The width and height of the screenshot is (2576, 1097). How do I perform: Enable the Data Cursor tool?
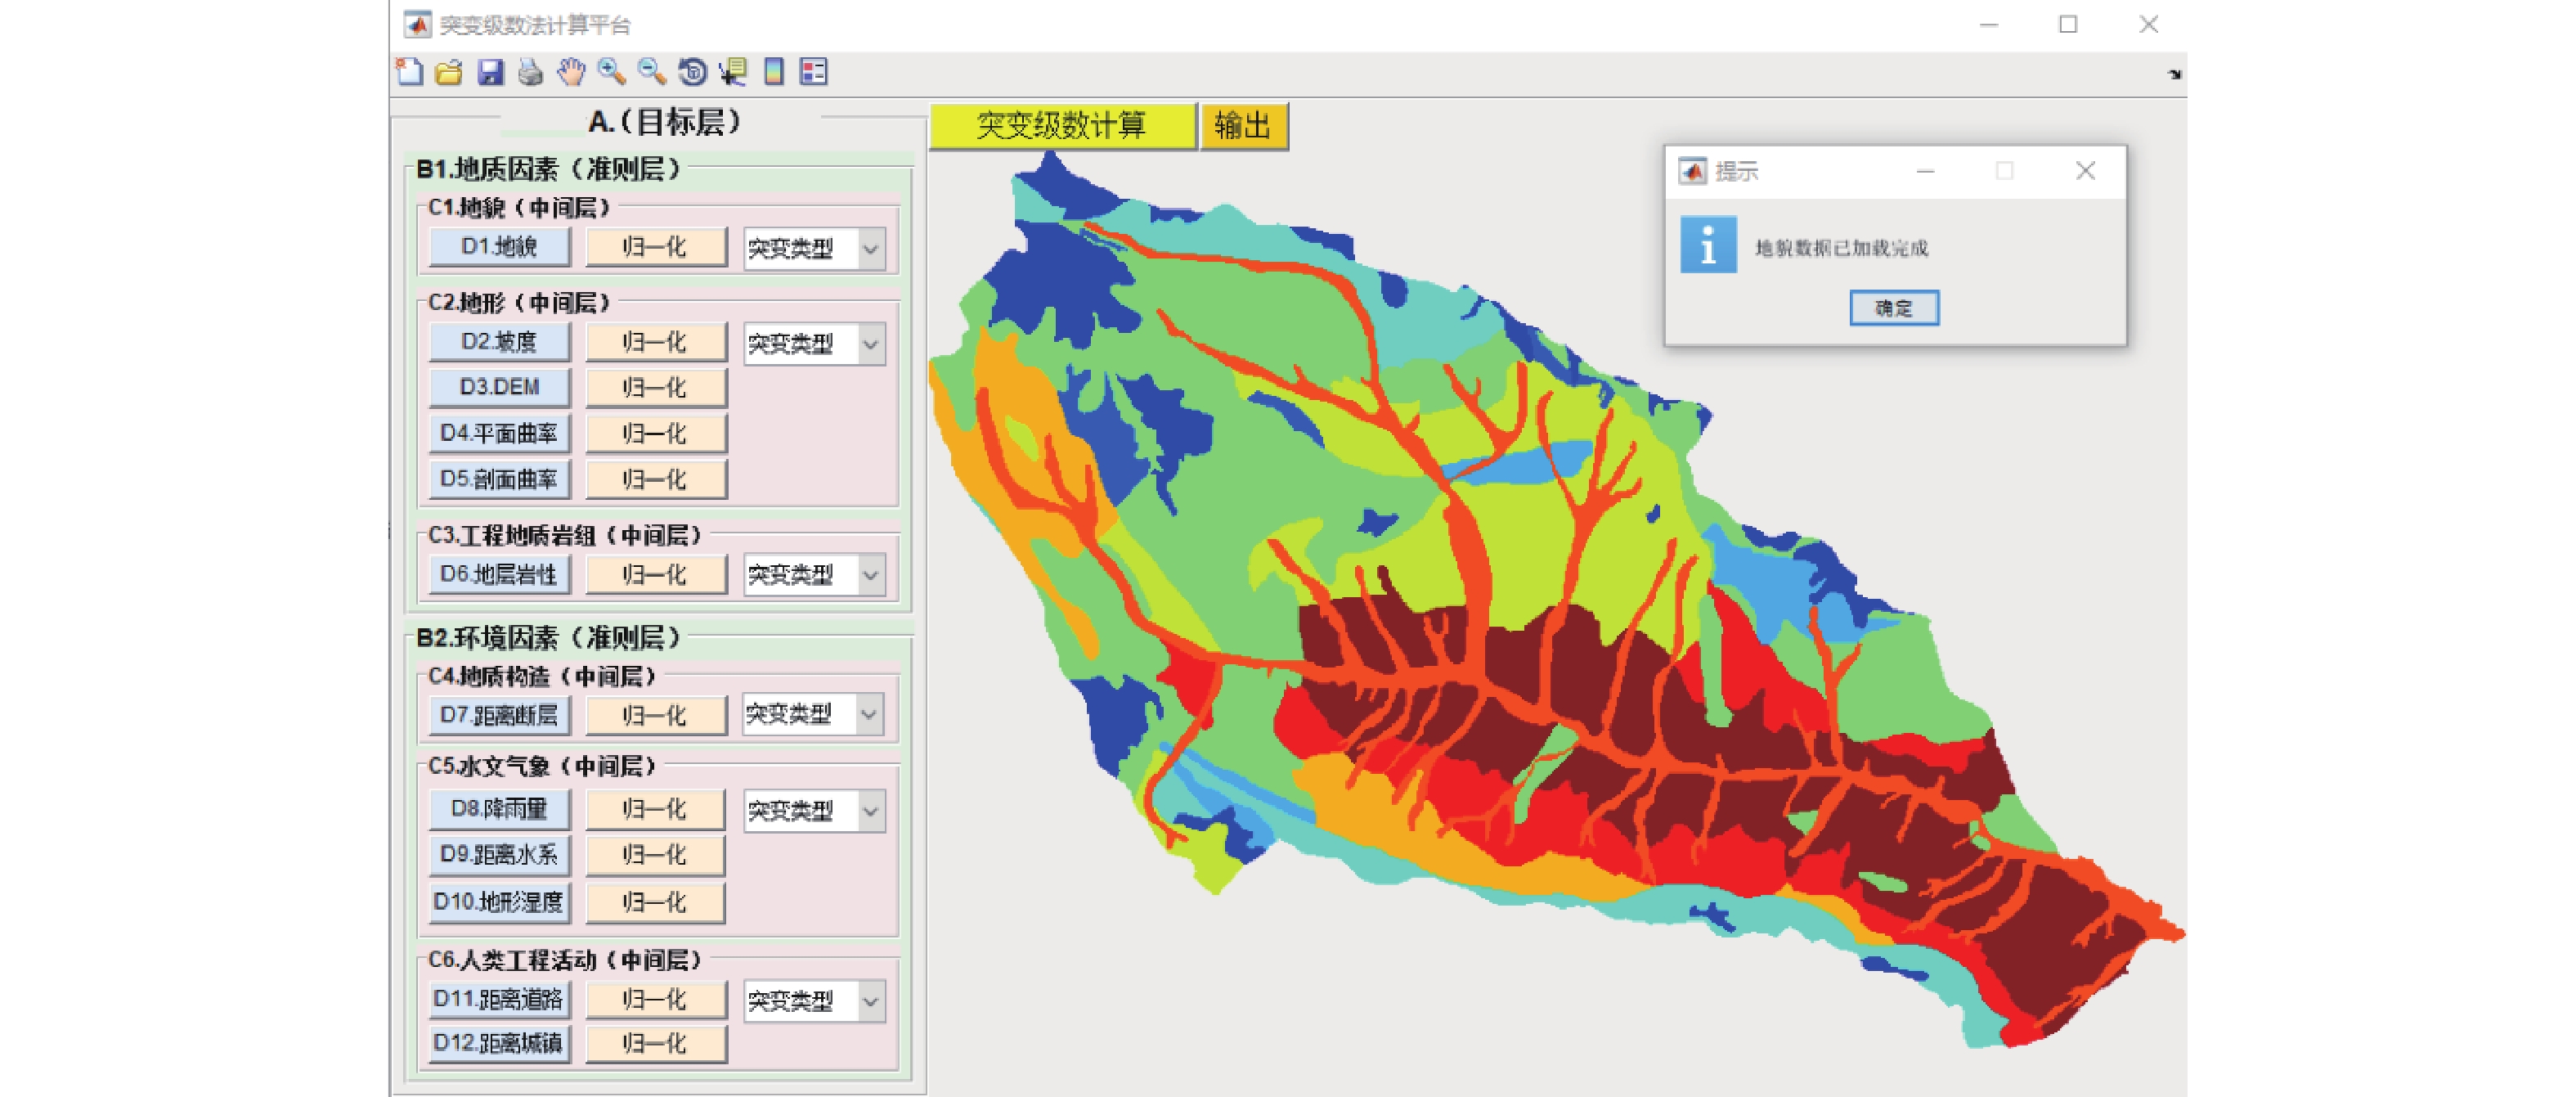point(733,72)
